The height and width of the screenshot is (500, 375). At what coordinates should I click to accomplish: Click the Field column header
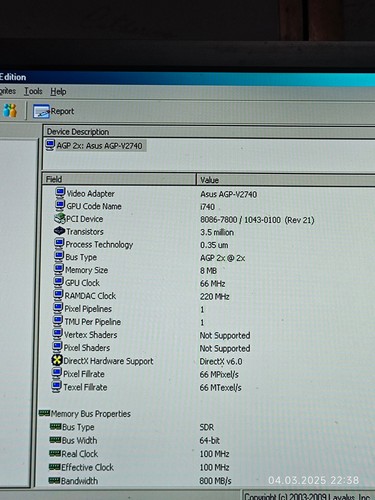coord(119,179)
